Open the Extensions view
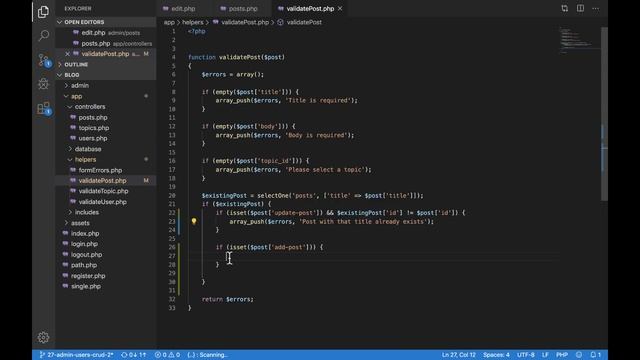The image size is (640, 360). (43, 108)
